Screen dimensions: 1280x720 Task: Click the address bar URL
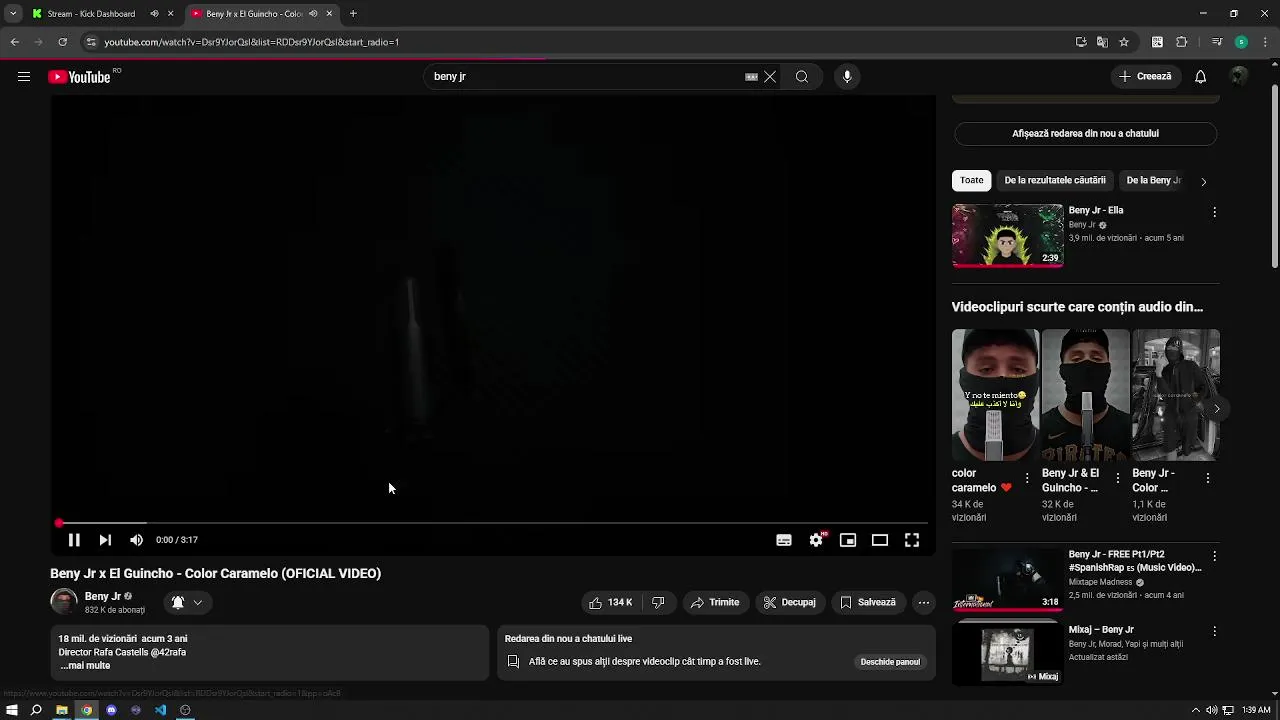[x=251, y=42]
